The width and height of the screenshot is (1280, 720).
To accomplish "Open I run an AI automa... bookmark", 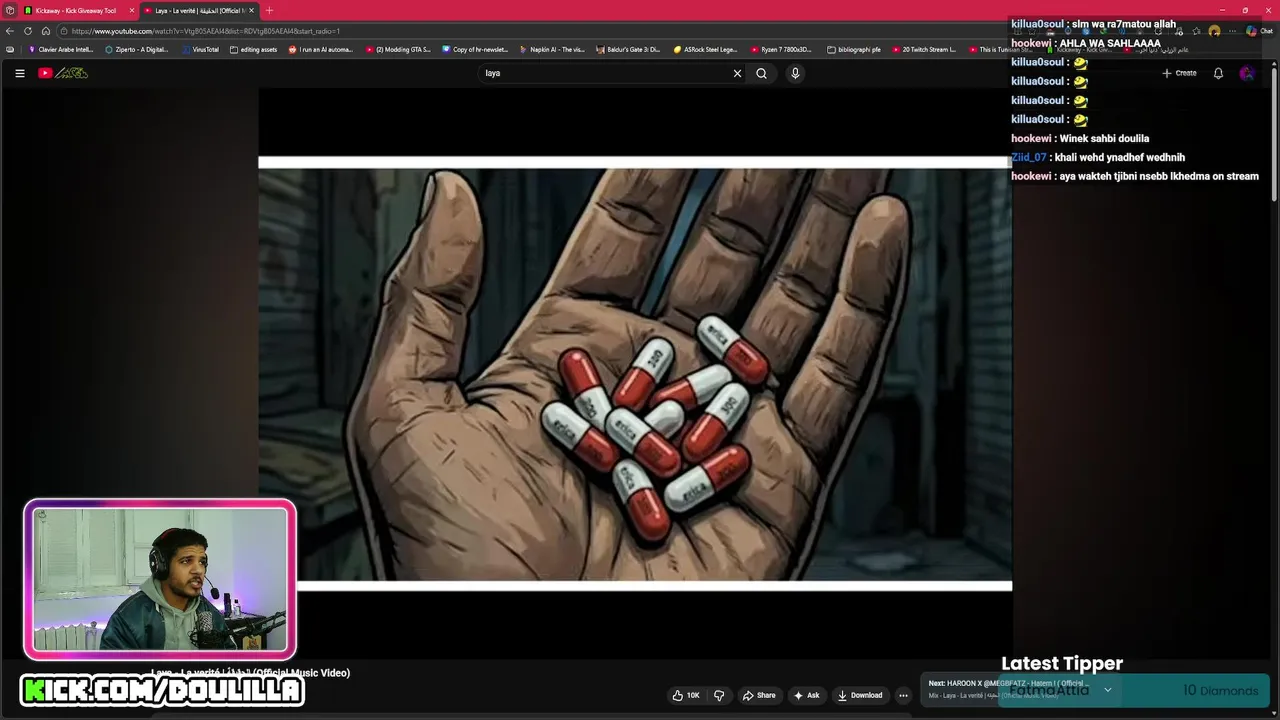I will 321,49.
